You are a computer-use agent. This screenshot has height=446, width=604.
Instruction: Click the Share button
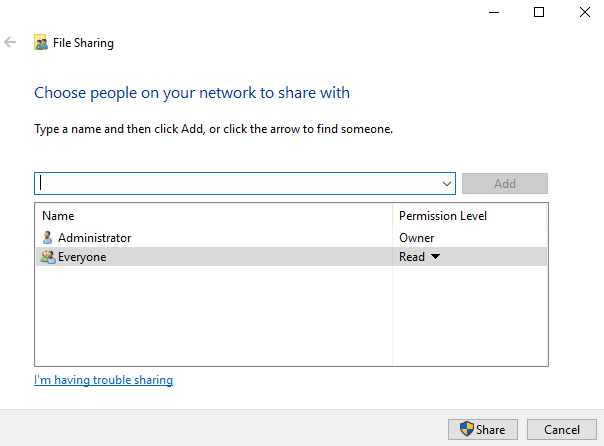click(482, 429)
